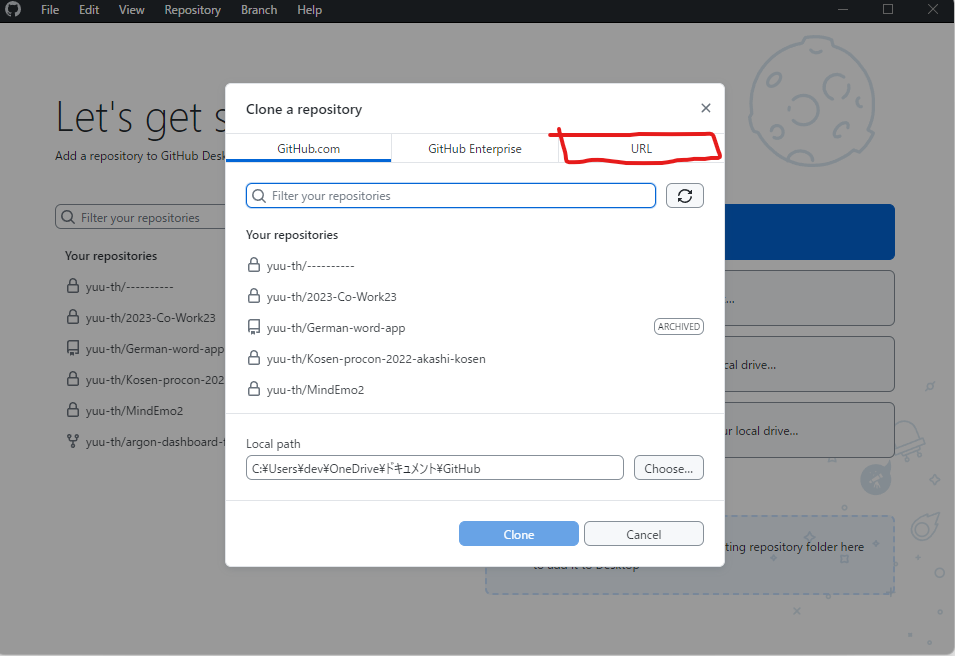Open the Help menu
This screenshot has height=656, width=955.
[309, 10]
